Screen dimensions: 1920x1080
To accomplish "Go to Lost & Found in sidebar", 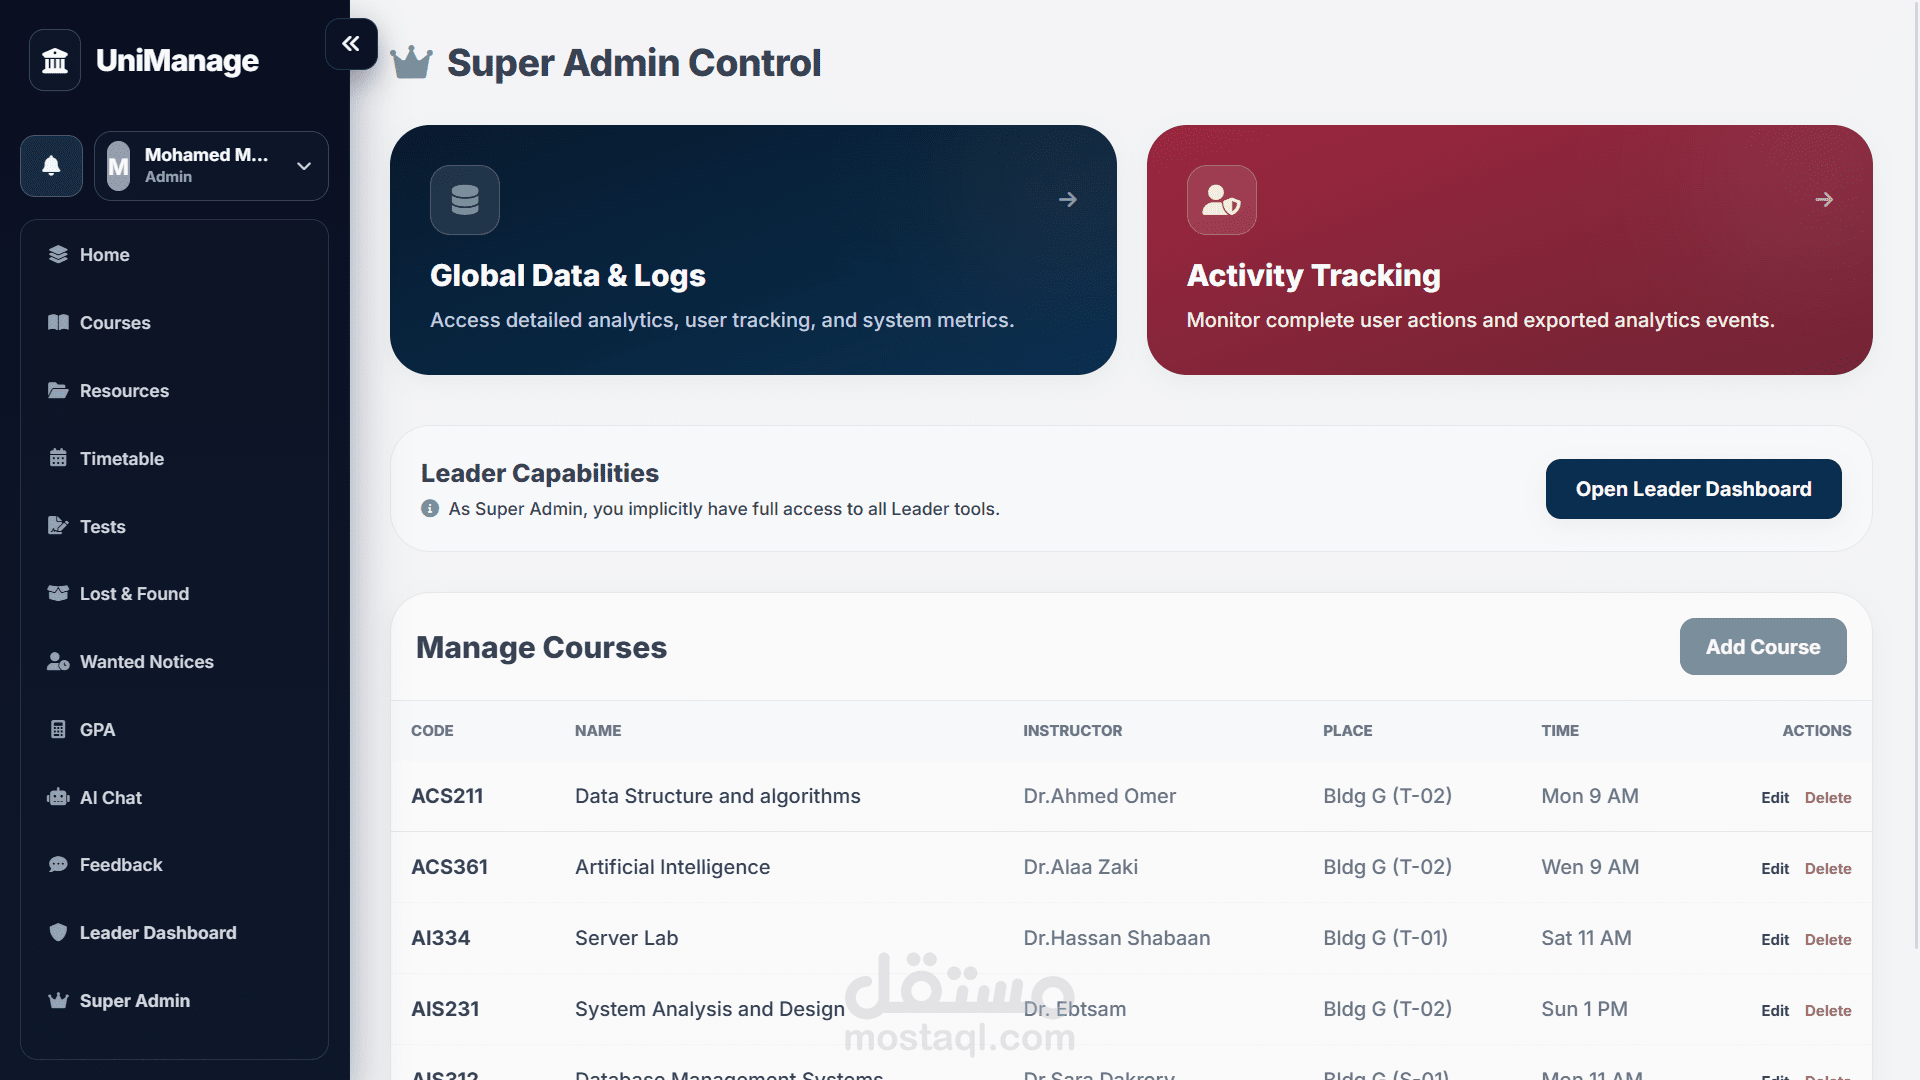I will coord(134,594).
